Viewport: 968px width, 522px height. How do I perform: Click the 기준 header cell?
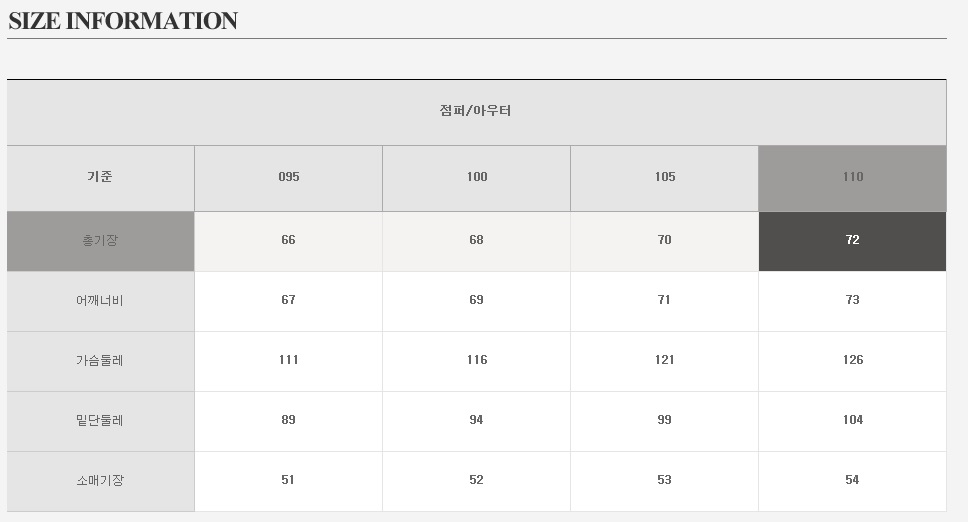[x=100, y=177]
